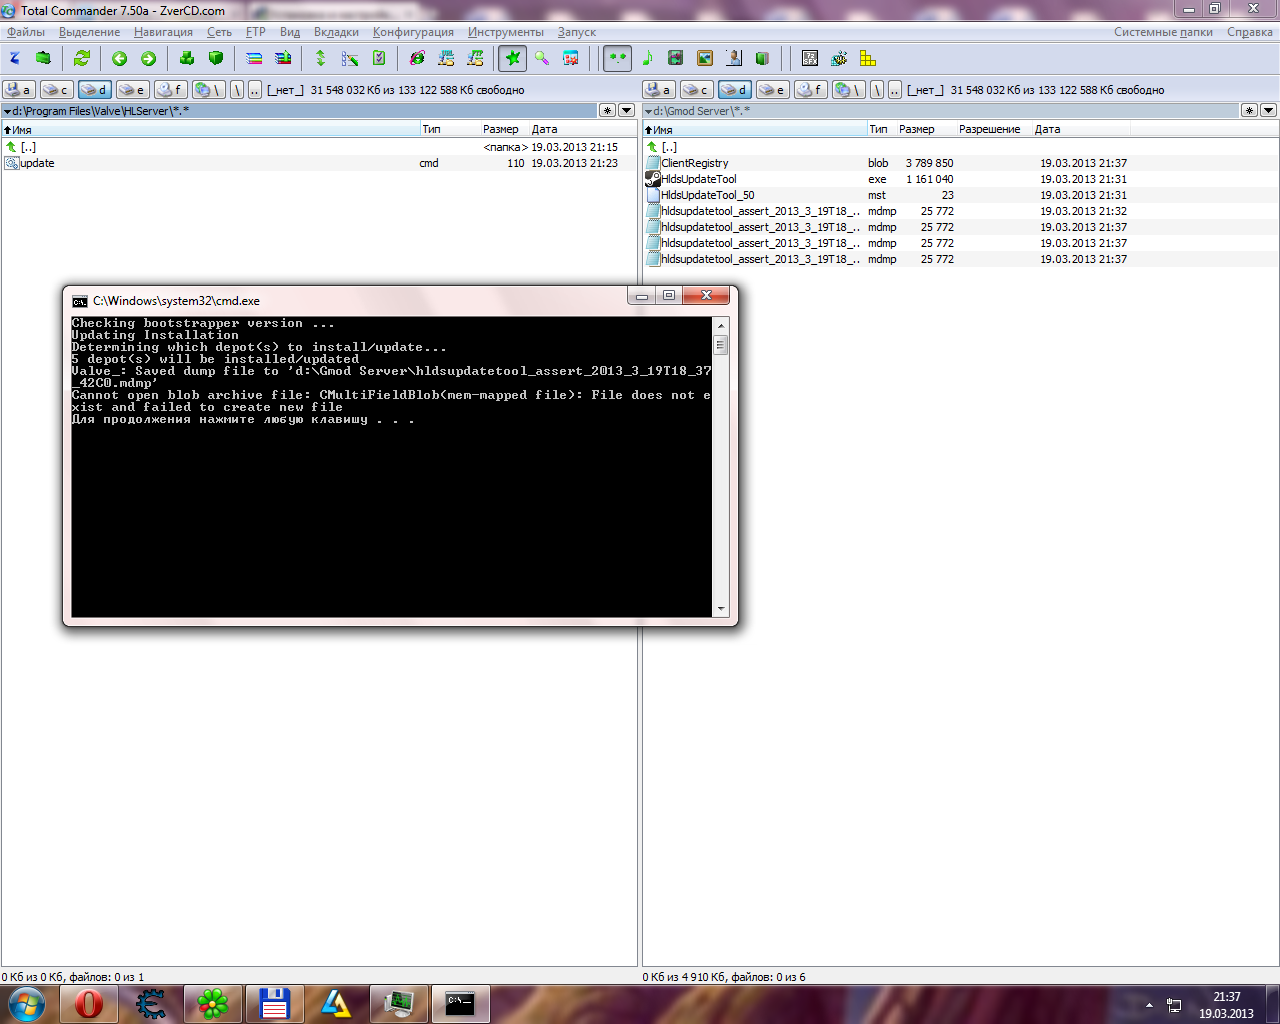Screen dimensions: 1280x1024
Task: Select drive d in left panel
Action: (x=94, y=90)
